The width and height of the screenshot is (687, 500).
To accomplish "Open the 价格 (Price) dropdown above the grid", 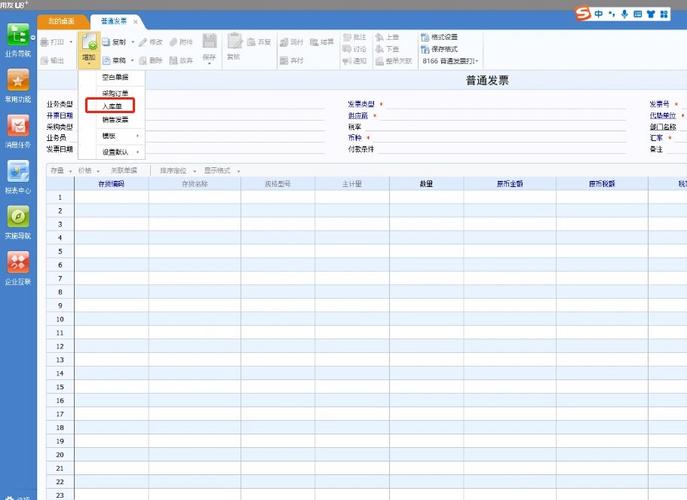I will [89, 170].
